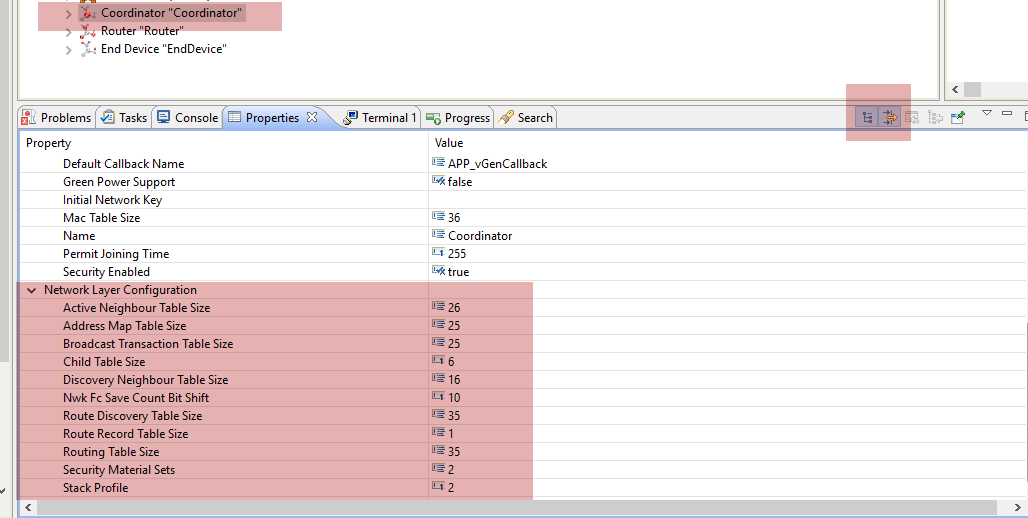
Task: Edit Child Table Size value 6
Action: 451,362
